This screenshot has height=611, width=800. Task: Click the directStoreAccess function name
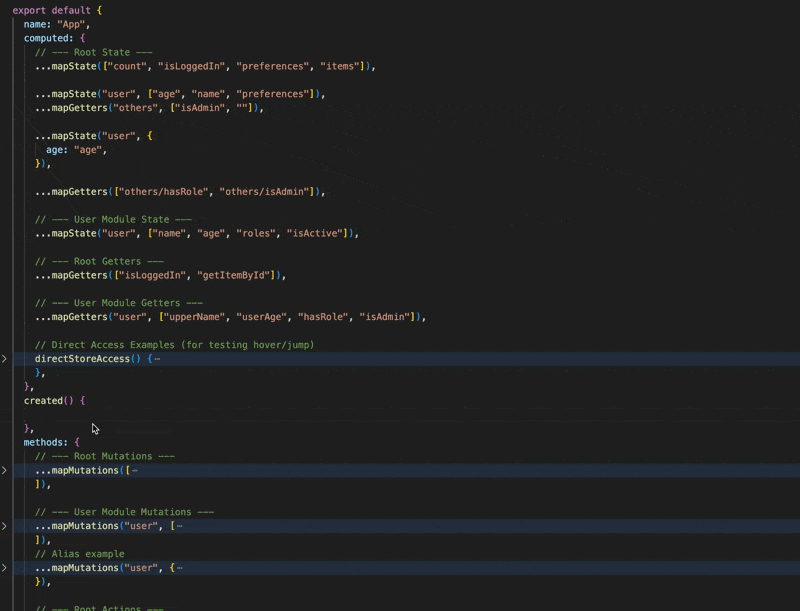82,359
